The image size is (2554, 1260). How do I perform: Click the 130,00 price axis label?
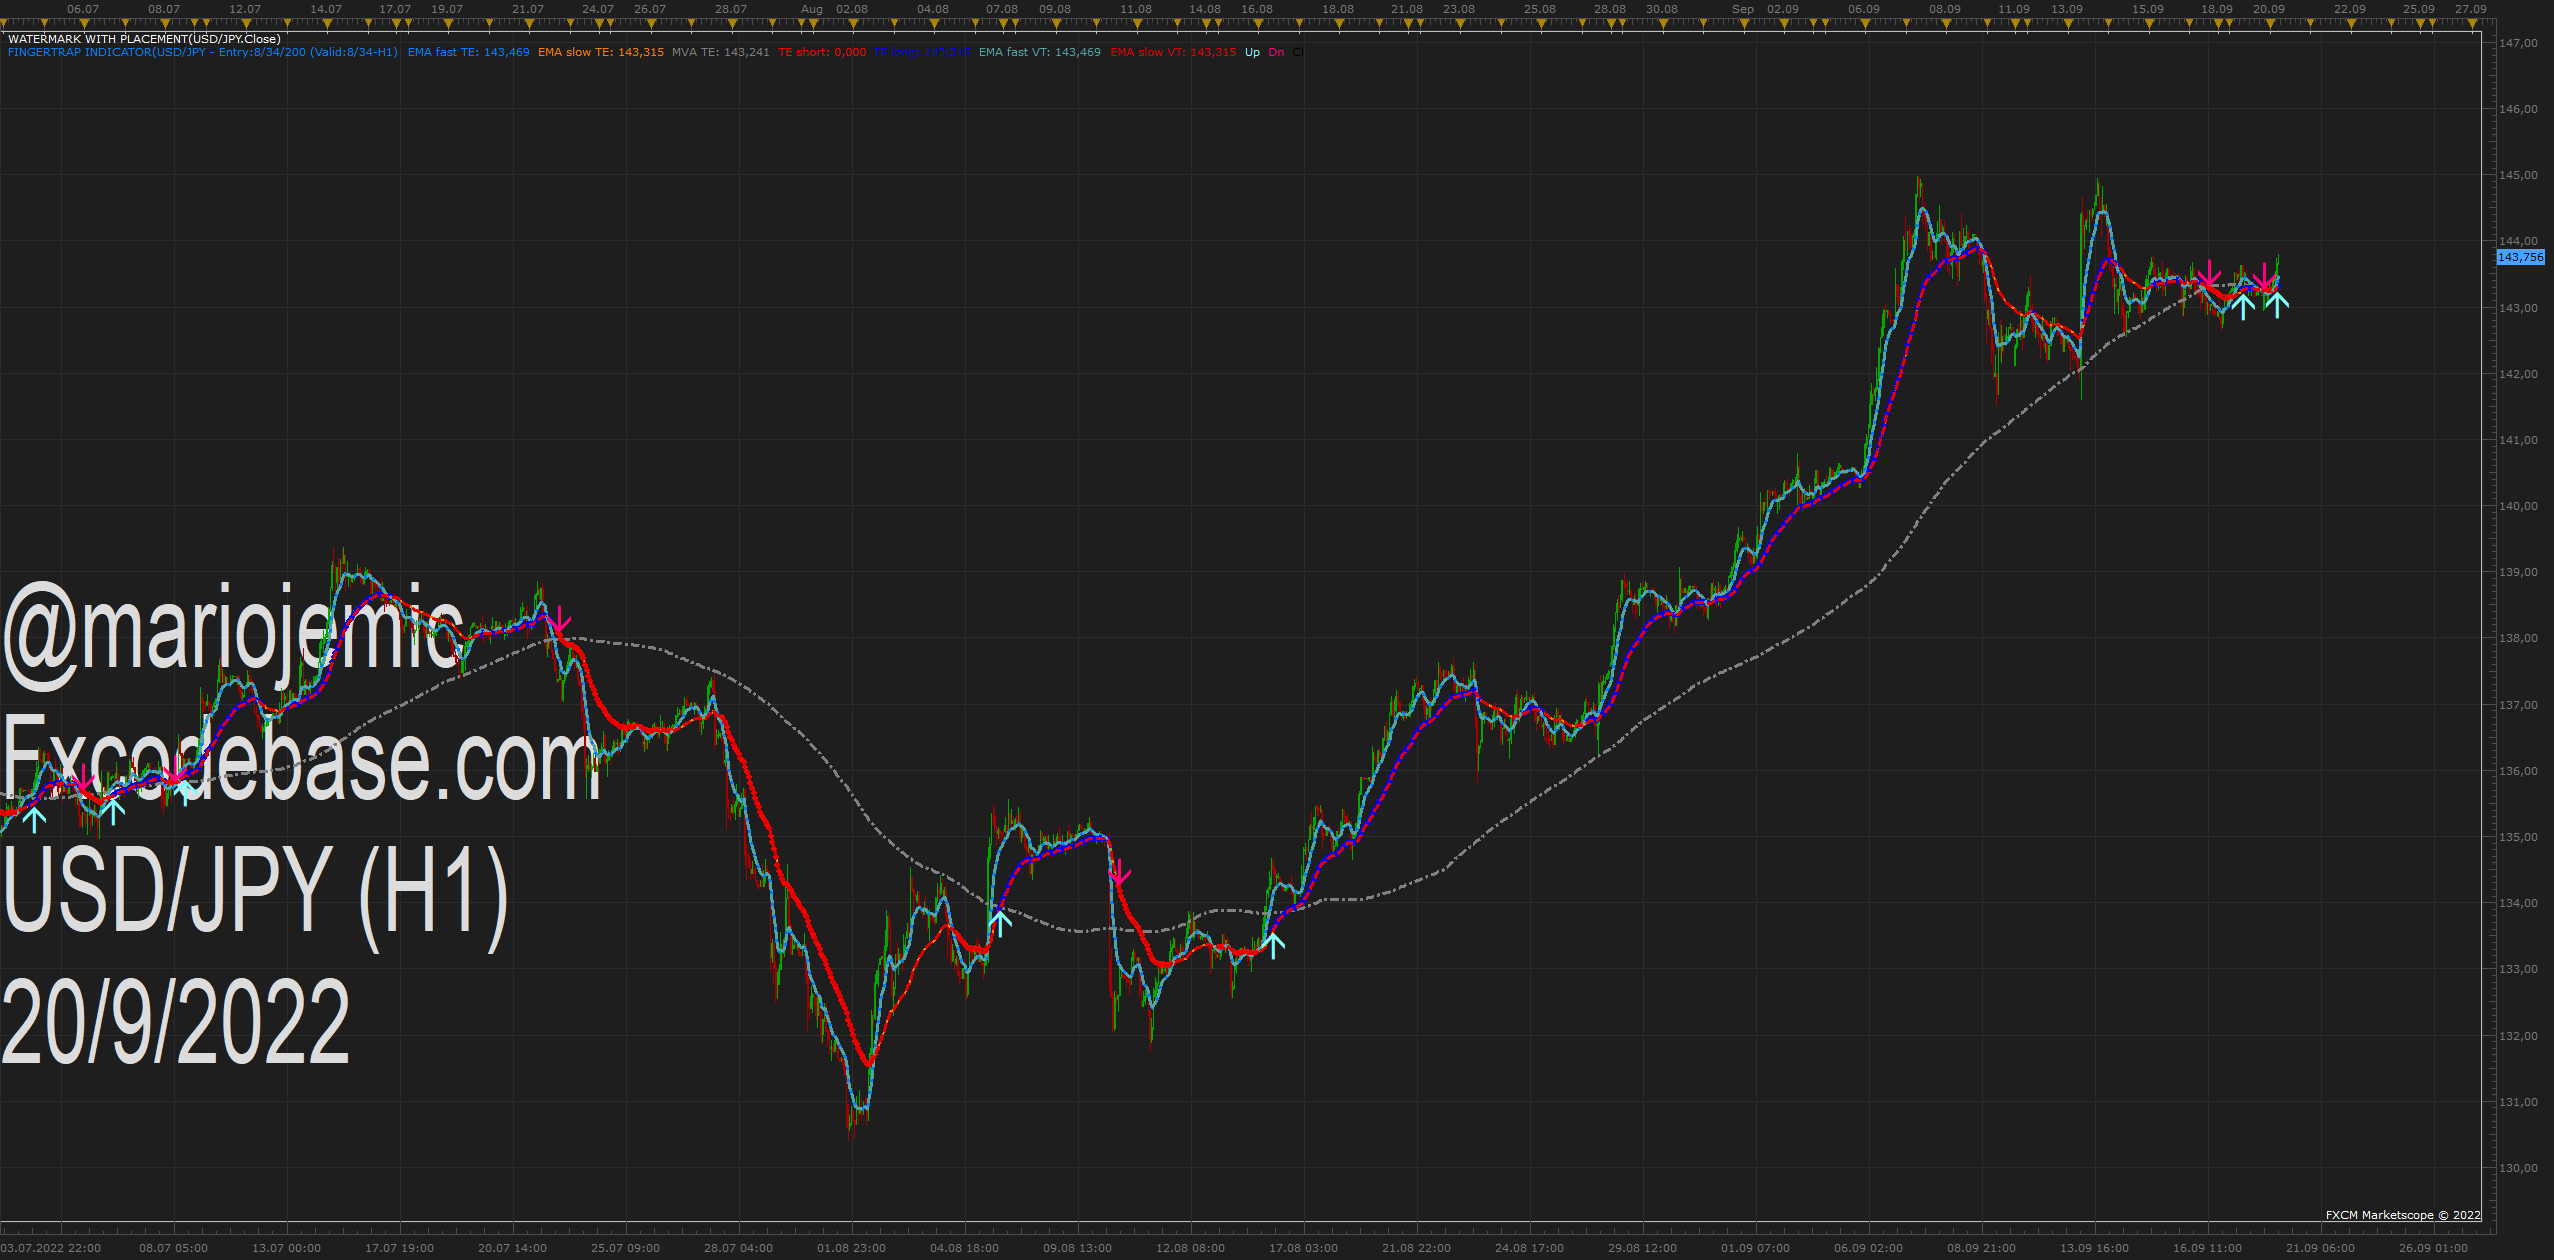click(x=2518, y=1168)
